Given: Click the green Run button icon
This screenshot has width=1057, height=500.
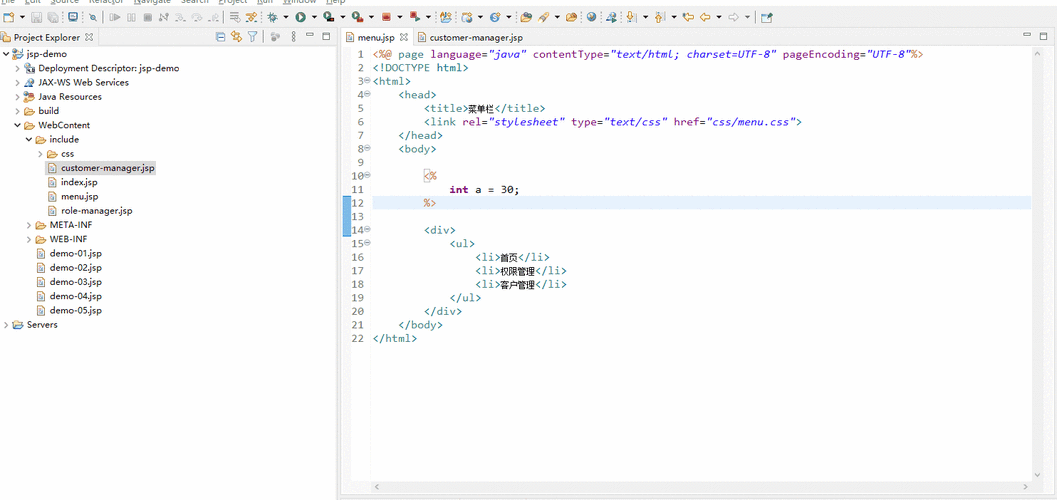Looking at the screenshot, I should coord(301,17).
